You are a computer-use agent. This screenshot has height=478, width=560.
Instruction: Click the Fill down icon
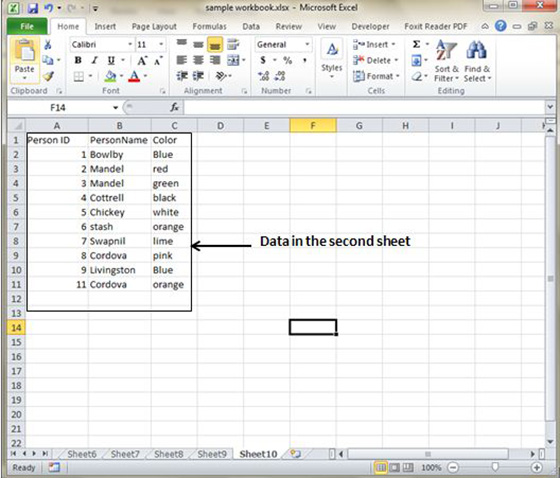[416, 60]
